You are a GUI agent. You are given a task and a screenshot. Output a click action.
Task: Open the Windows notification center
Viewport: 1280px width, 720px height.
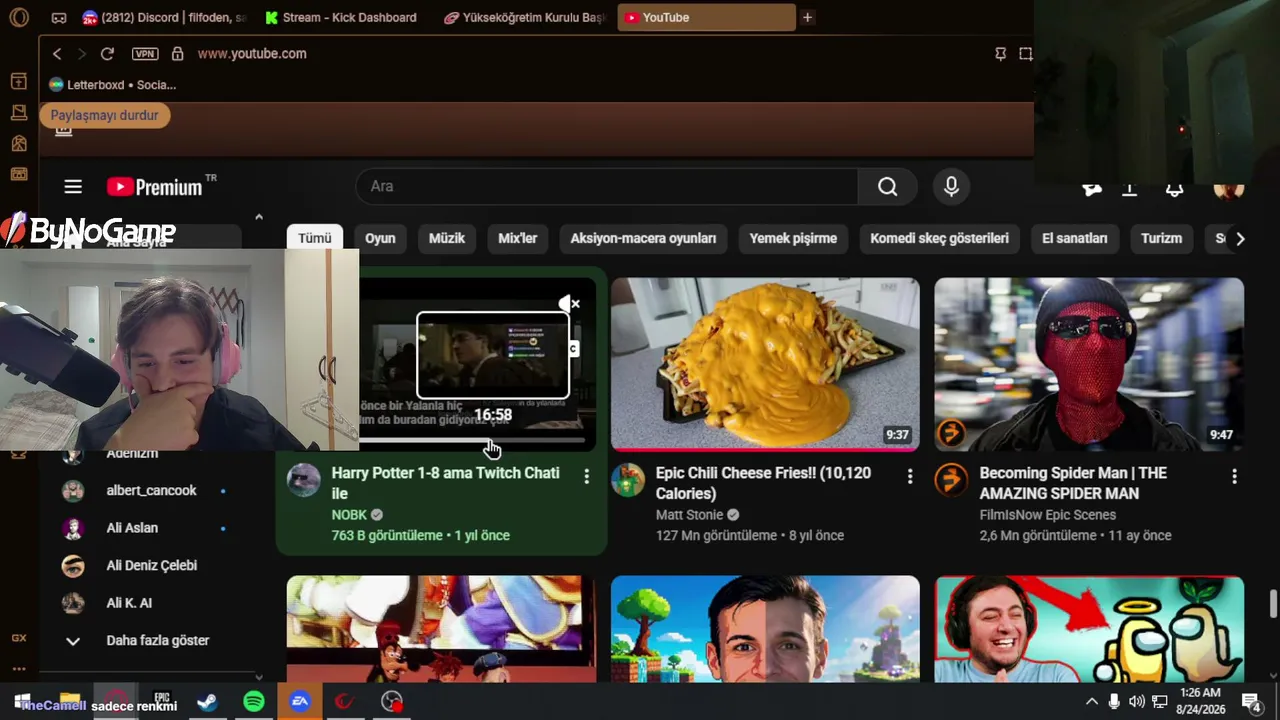click(1250, 702)
